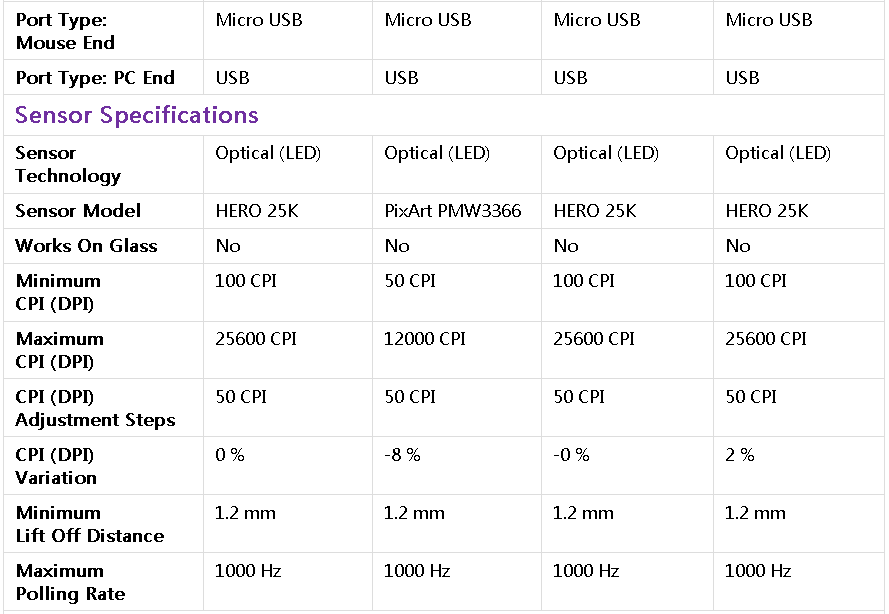Select the -0 % CPI variation value
889x614 pixels.
[571, 455]
